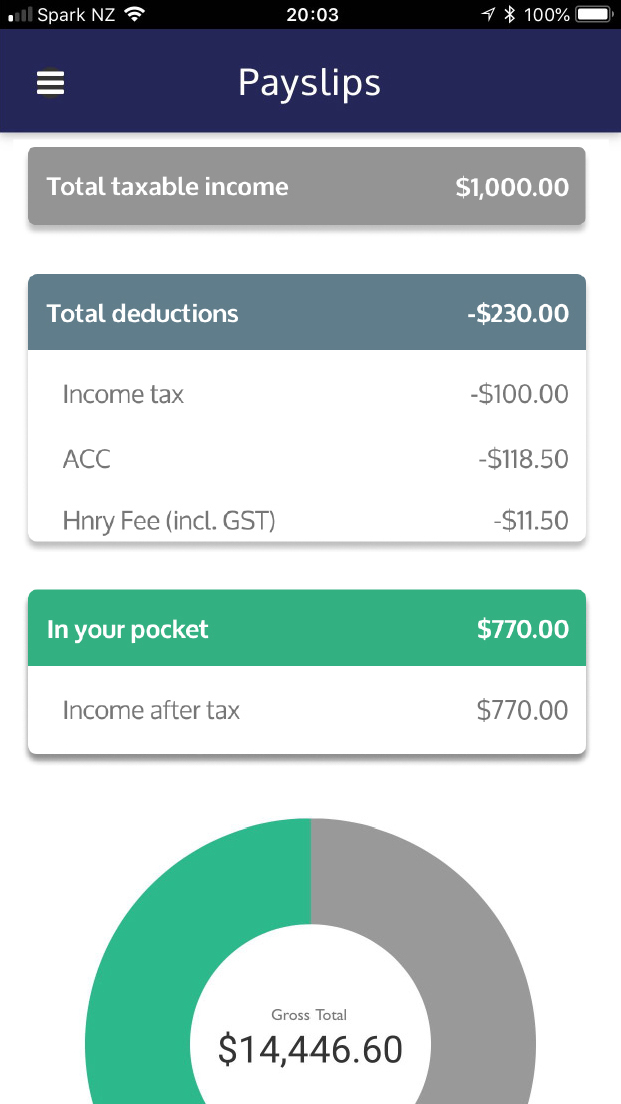Expand the In your pocket section
This screenshot has height=1104, width=621.
coord(306,628)
